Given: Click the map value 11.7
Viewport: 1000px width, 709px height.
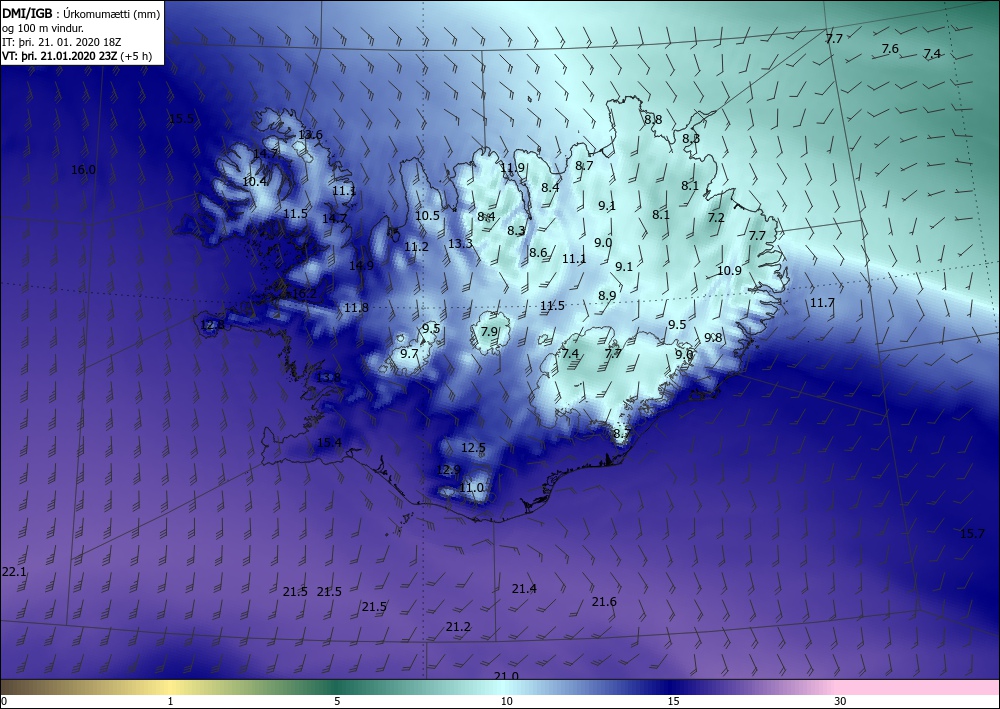Looking at the screenshot, I should coord(822,303).
